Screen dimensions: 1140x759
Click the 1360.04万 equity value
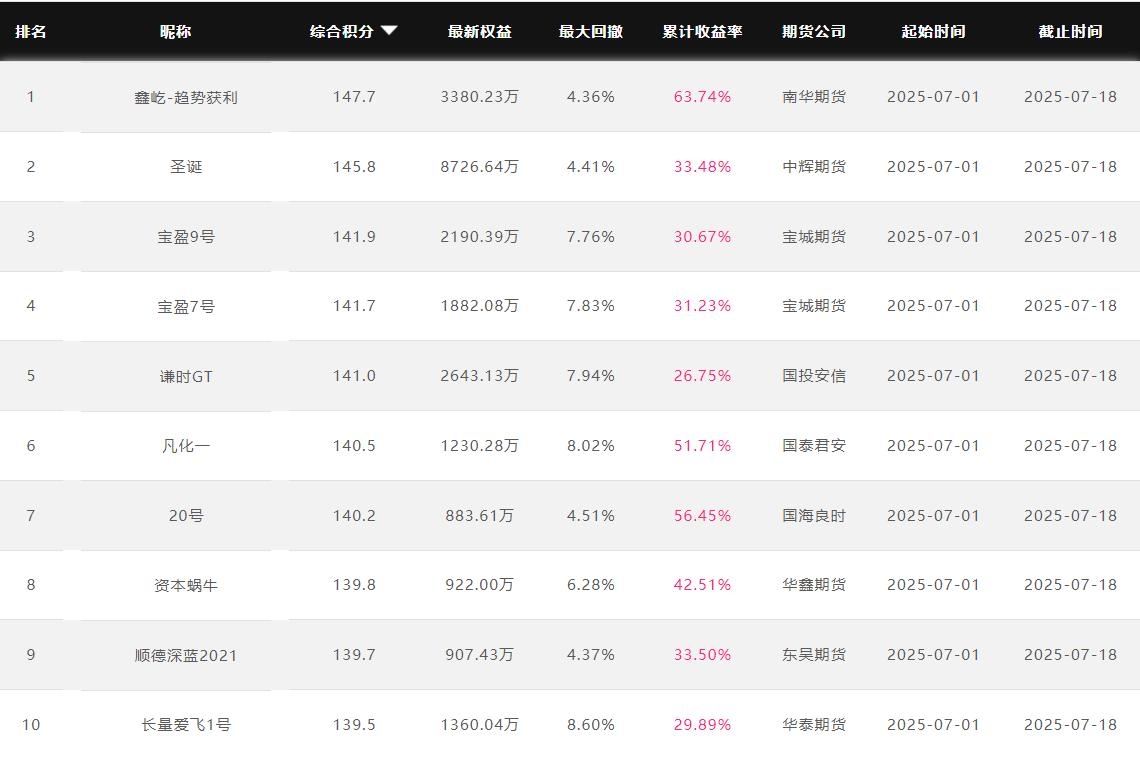tap(479, 724)
